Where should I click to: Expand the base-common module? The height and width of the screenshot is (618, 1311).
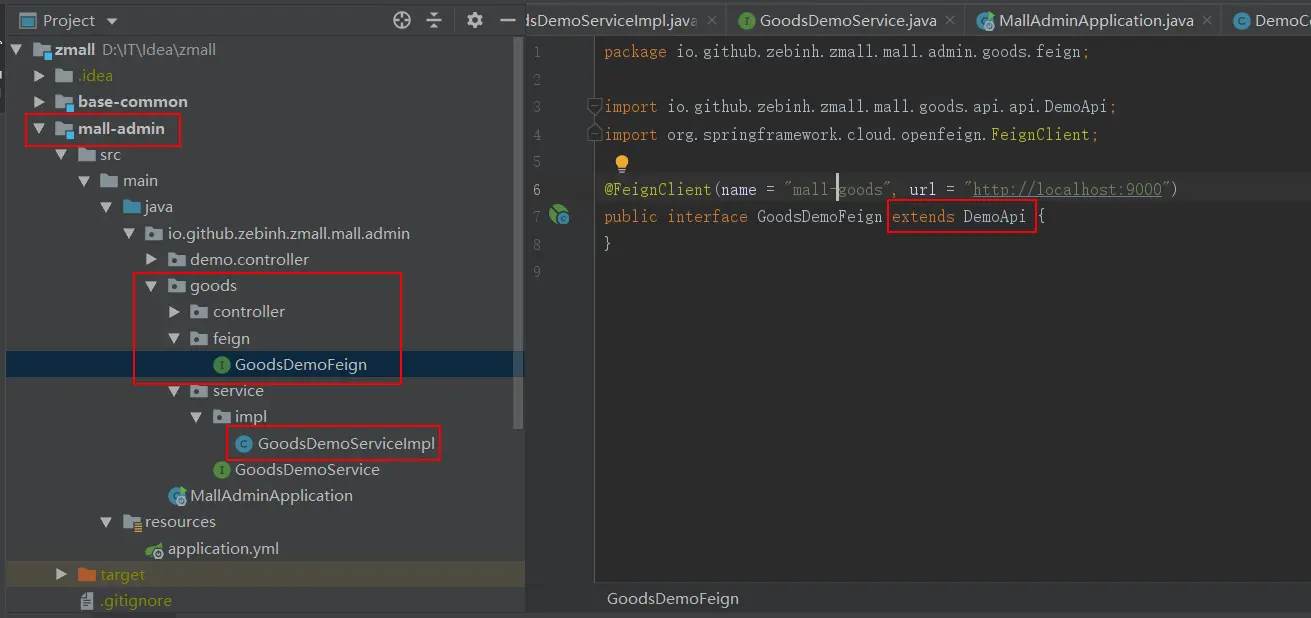(x=39, y=102)
